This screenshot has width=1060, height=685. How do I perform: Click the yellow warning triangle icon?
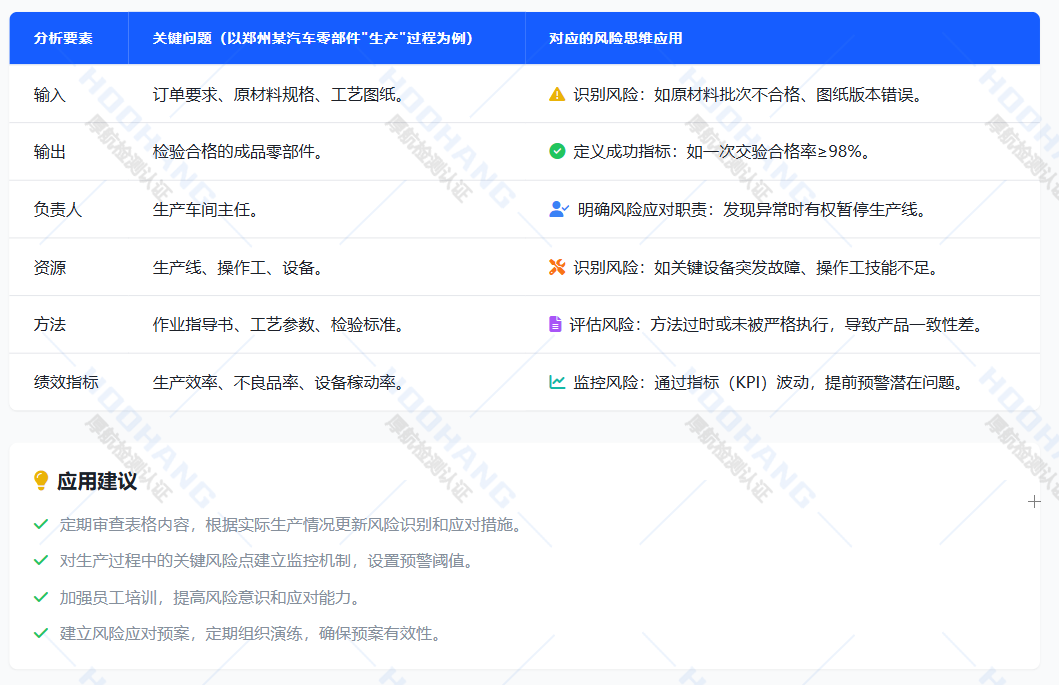click(x=557, y=95)
